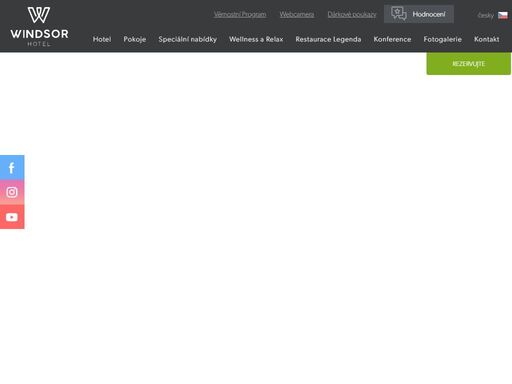Open the Hotel menu item
The height and width of the screenshot is (384, 512).
point(102,39)
